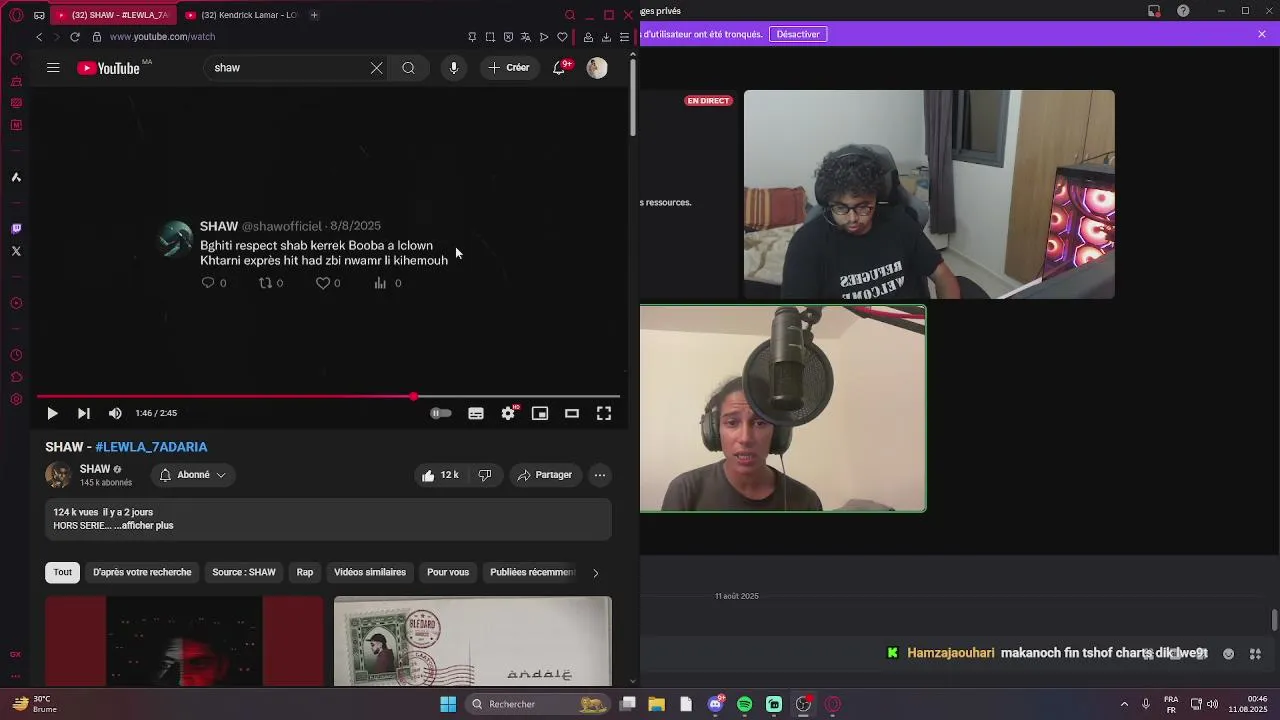The height and width of the screenshot is (720, 1280).
Task: Open Hamzajaouhari username in chat
Action: point(951,653)
